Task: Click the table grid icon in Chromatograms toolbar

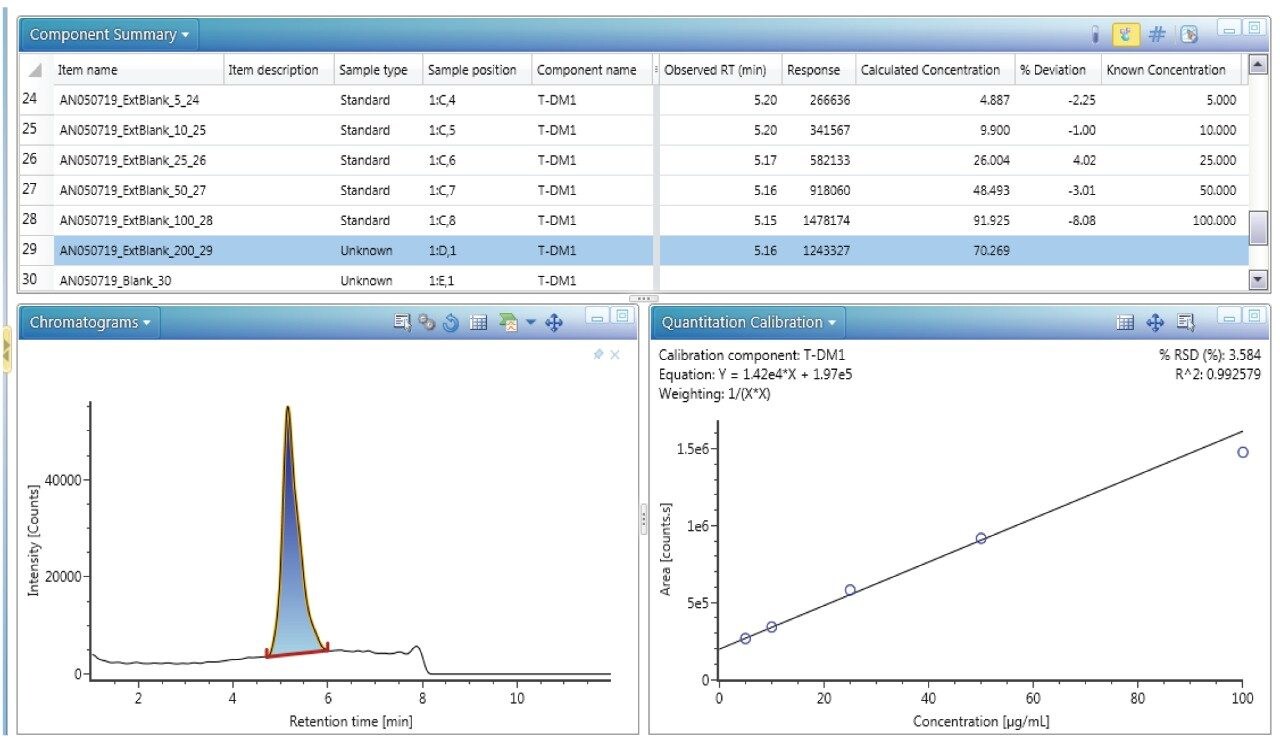Action: point(478,323)
